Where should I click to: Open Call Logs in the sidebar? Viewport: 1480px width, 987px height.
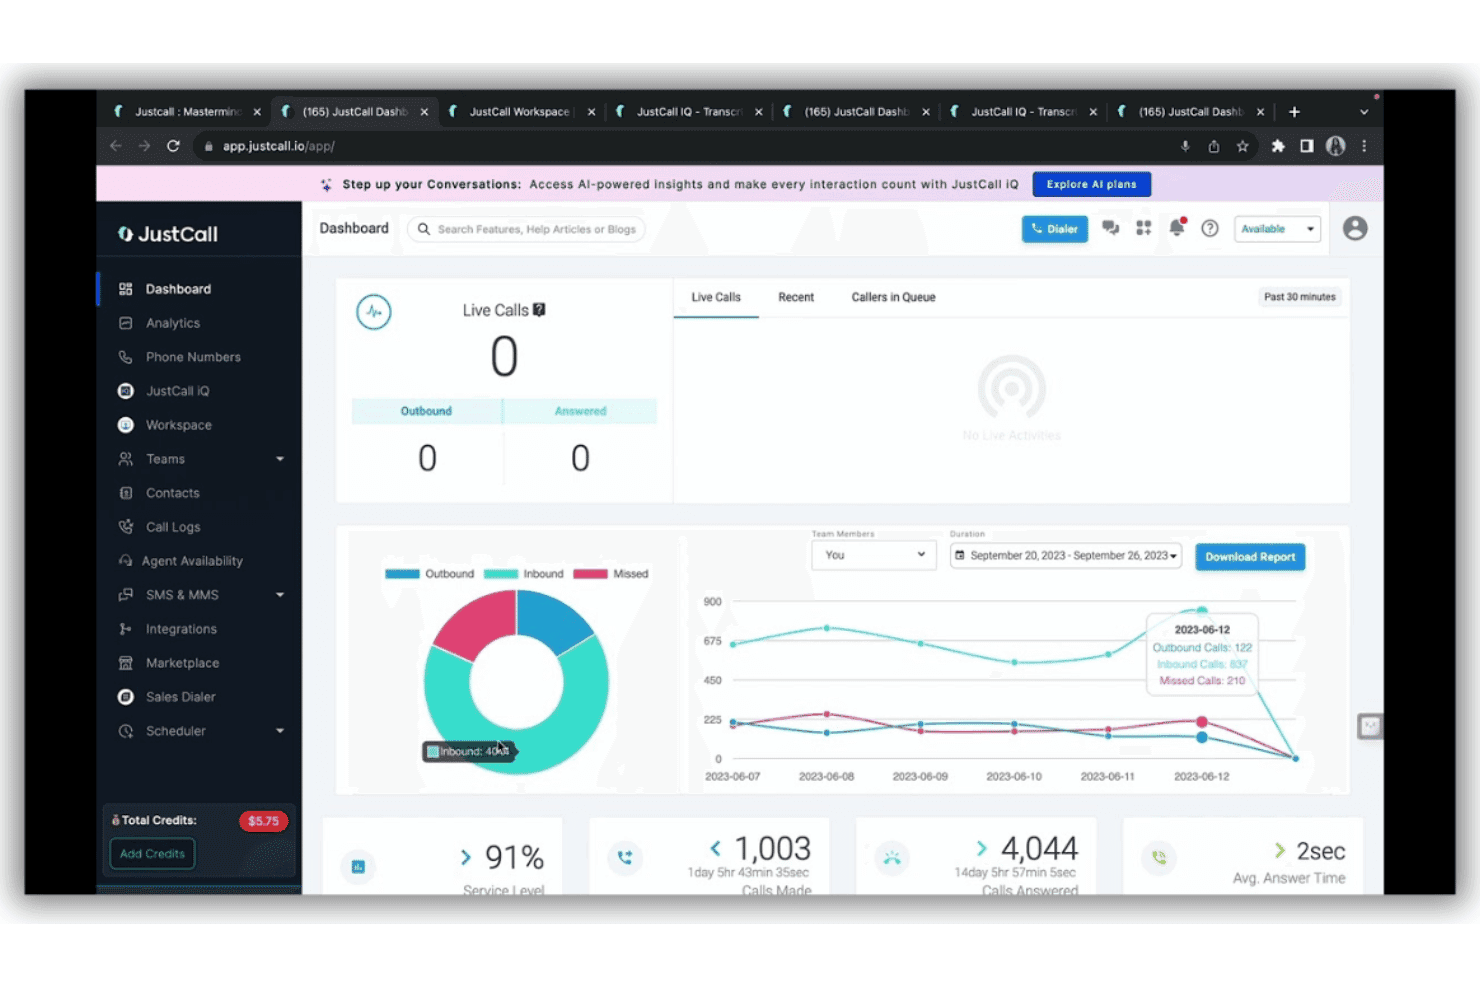173,527
